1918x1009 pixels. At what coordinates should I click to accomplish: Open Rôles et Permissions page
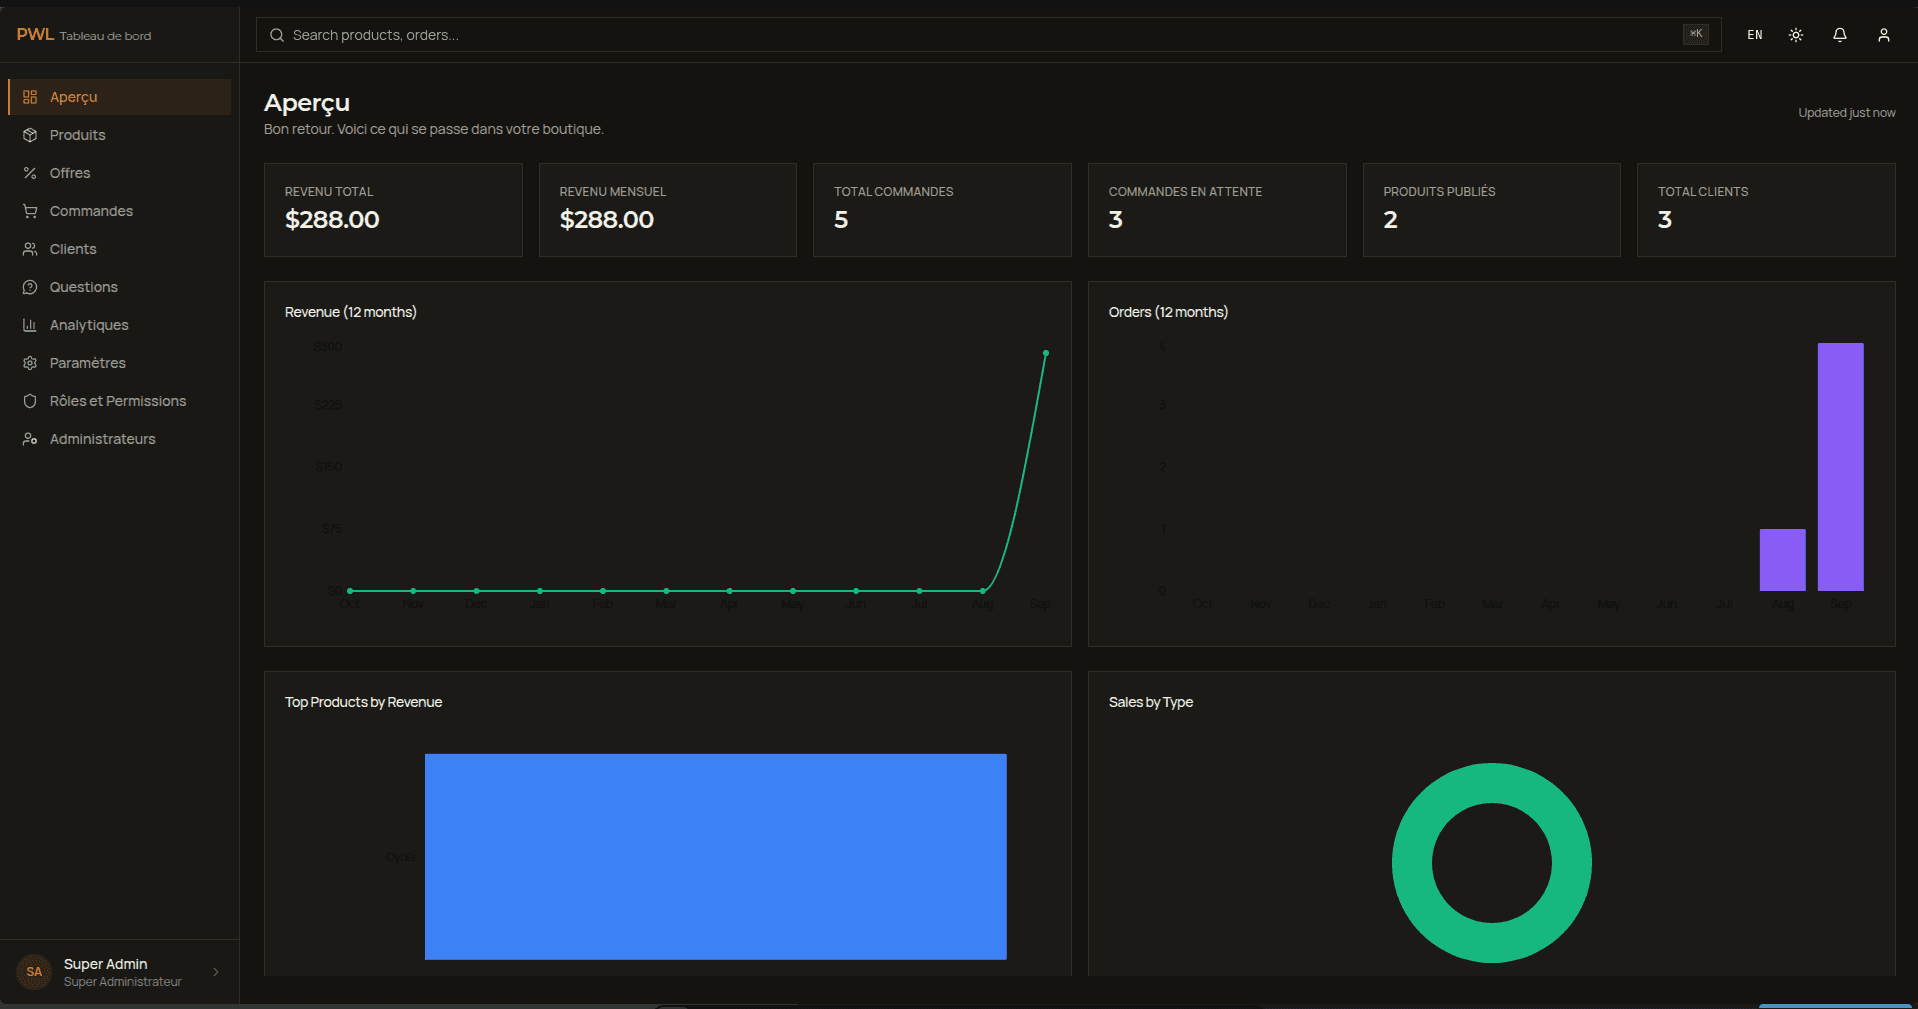coord(119,401)
